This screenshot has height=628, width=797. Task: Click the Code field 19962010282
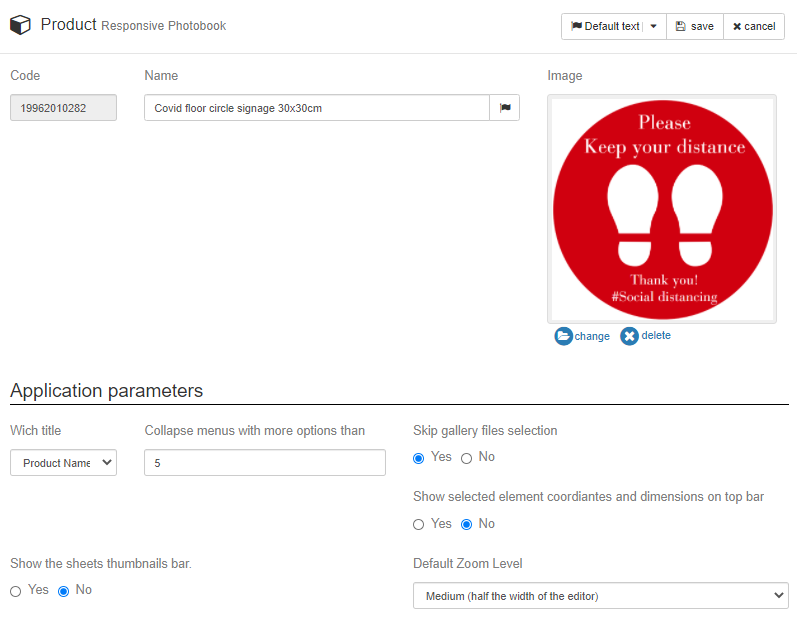click(x=64, y=108)
